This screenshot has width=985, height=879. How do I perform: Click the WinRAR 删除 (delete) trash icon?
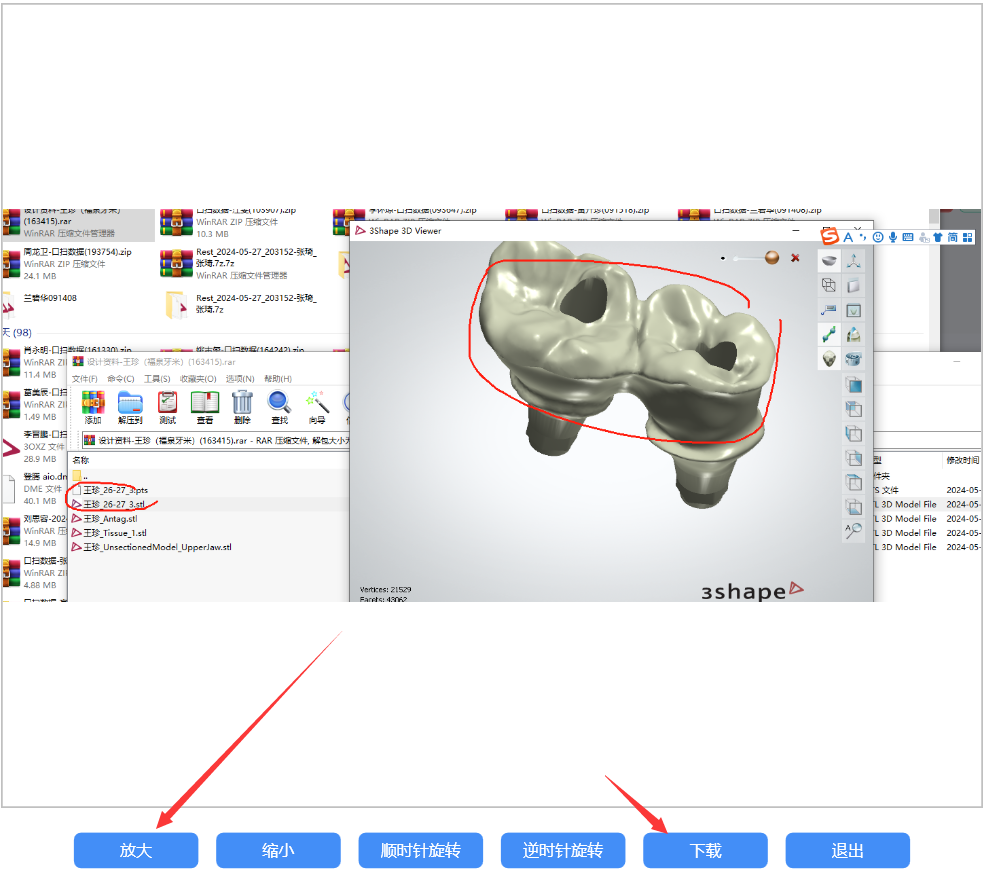coord(242,407)
